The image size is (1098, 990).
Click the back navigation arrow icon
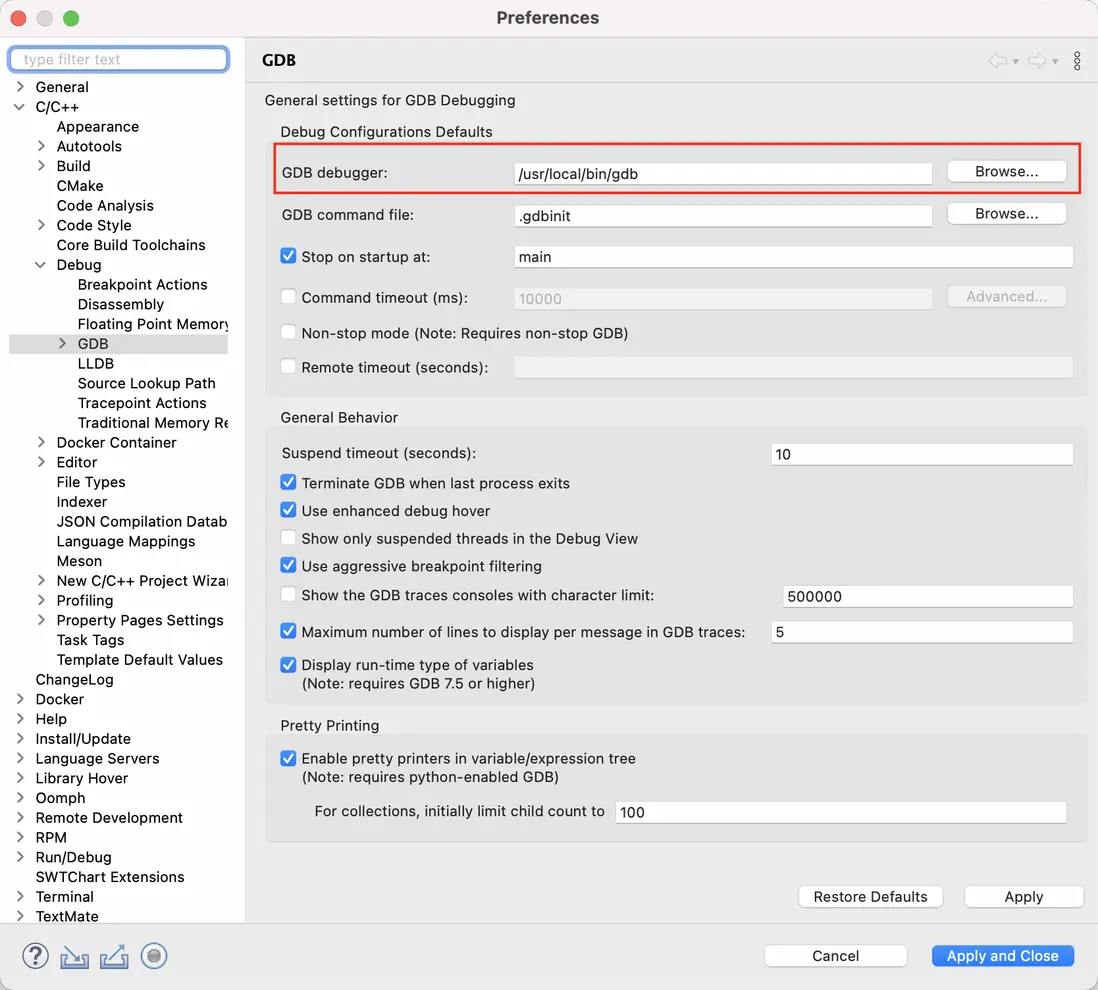(997, 61)
